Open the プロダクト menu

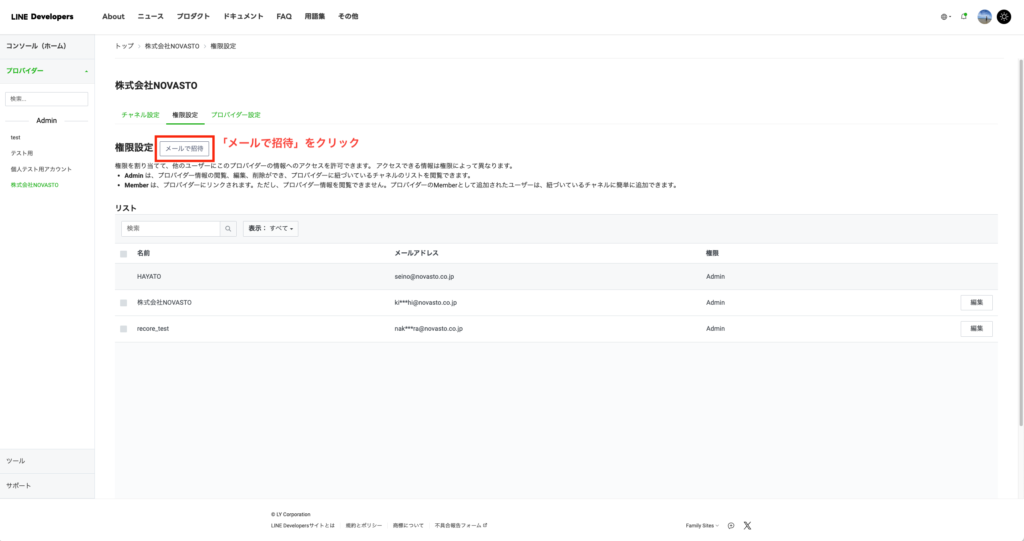tap(193, 16)
